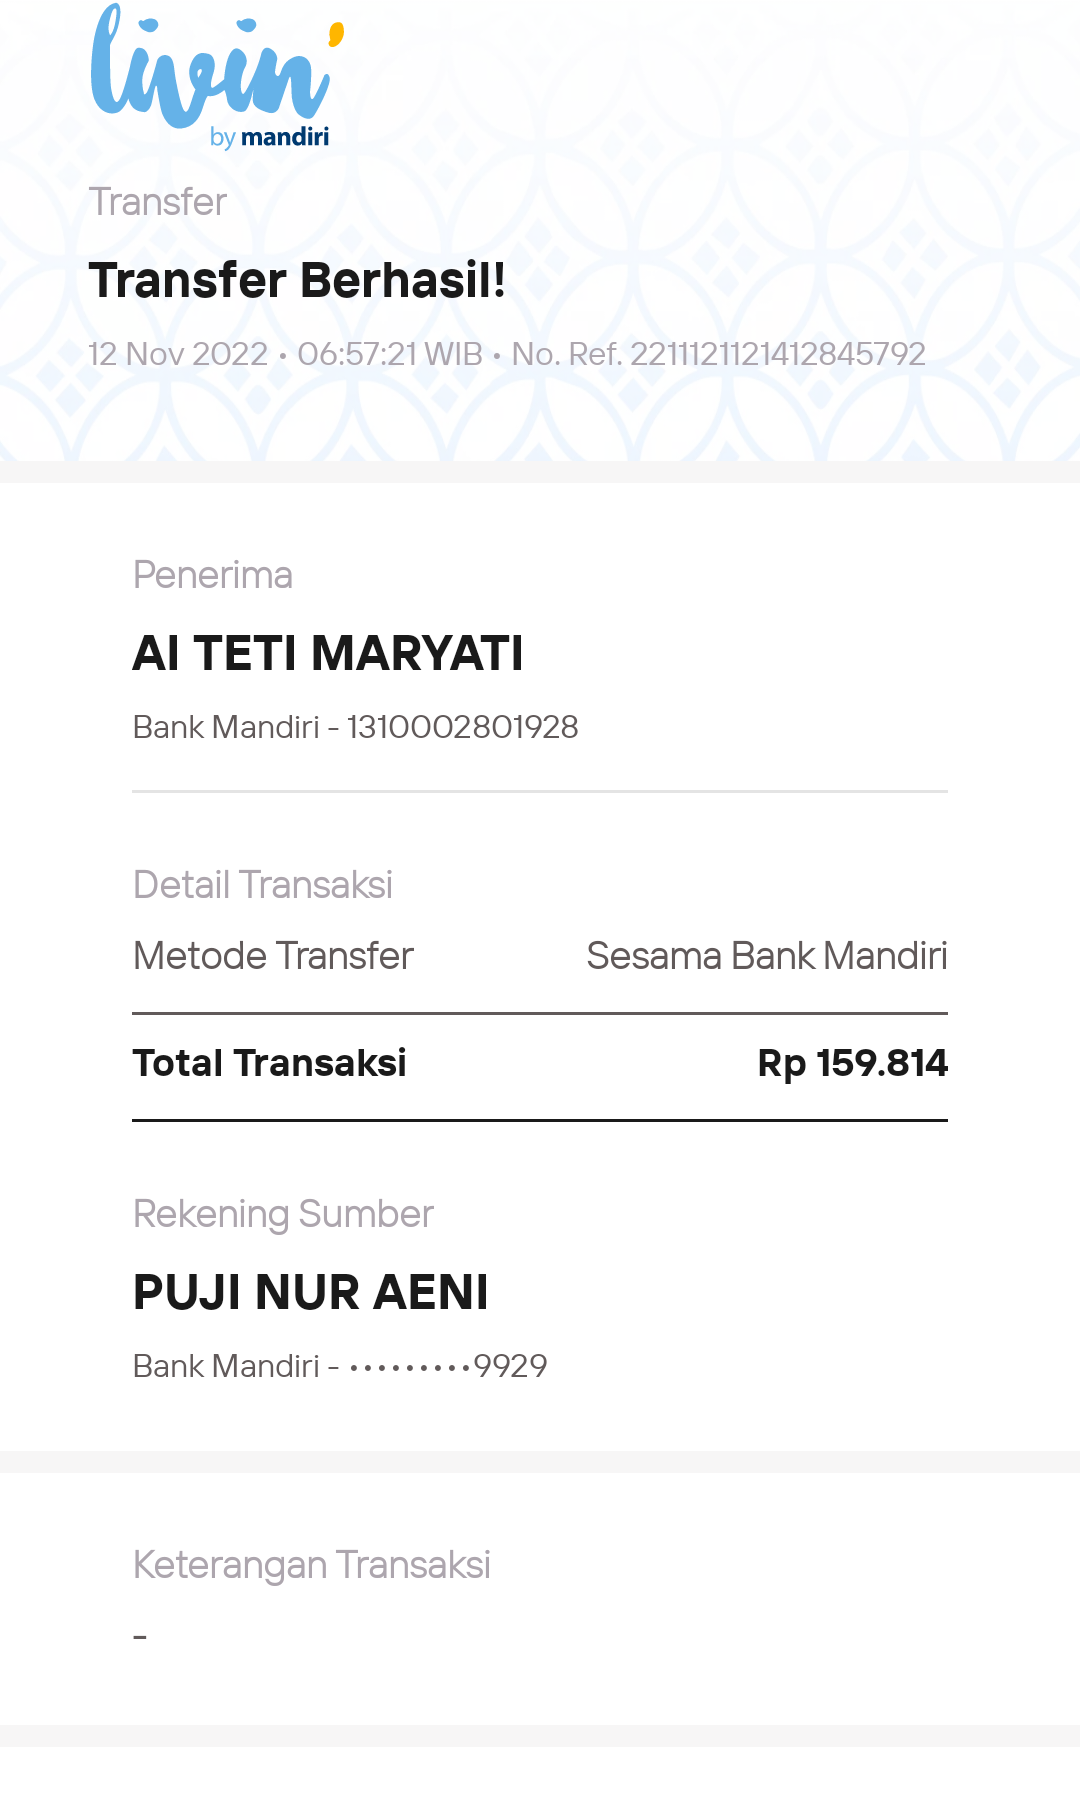The image size is (1080, 1813).
Task: Click the date 12 Nov 2022
Action: coord(178,354)
